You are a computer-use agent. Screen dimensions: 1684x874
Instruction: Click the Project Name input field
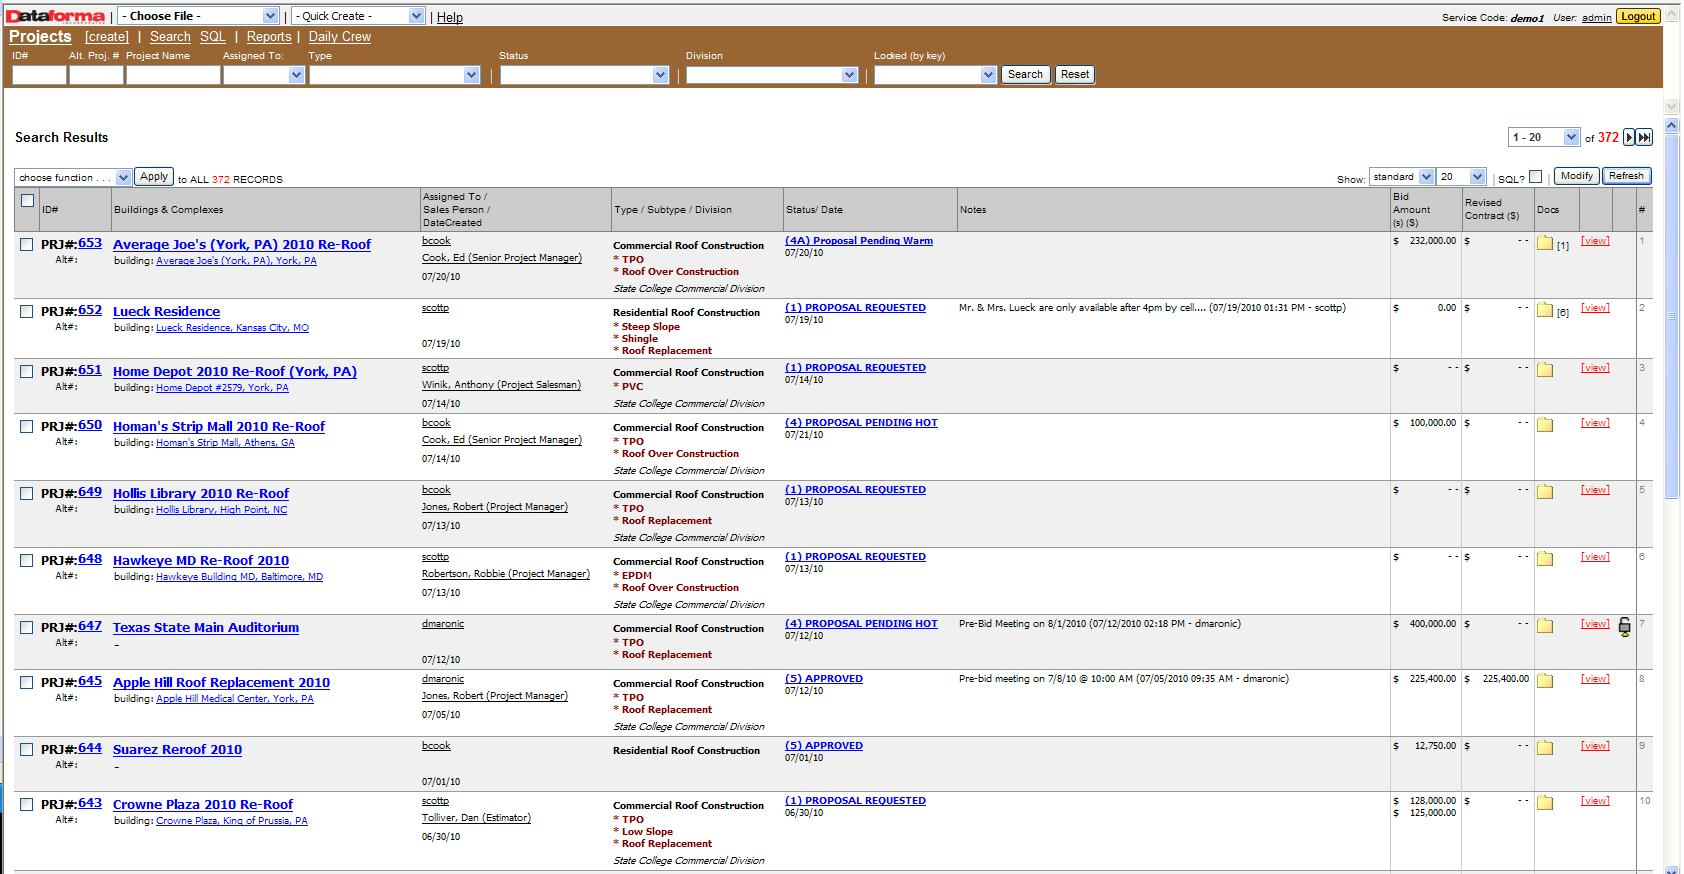172,75
